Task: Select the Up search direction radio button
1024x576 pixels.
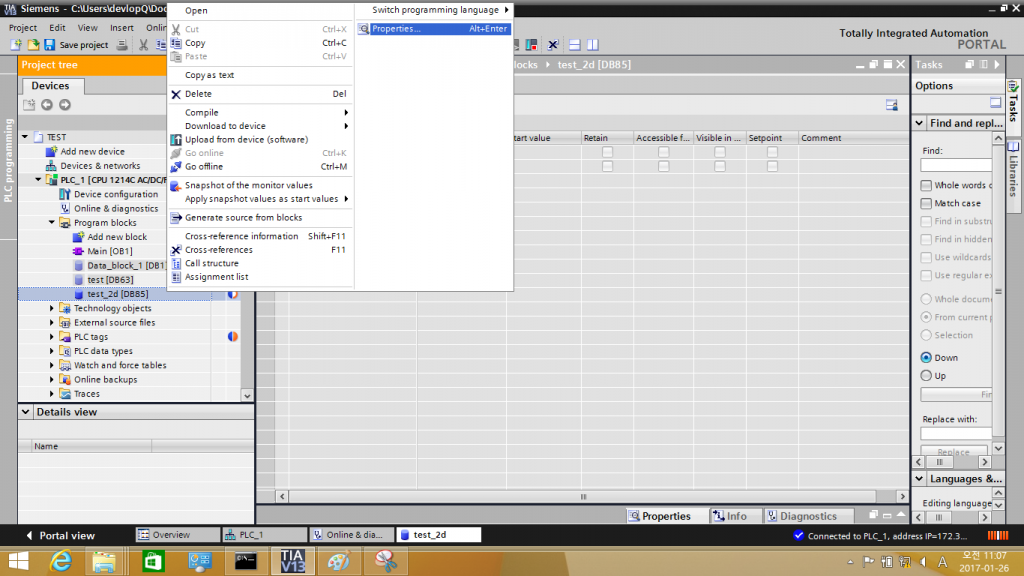Action: (x=926, y=376)
